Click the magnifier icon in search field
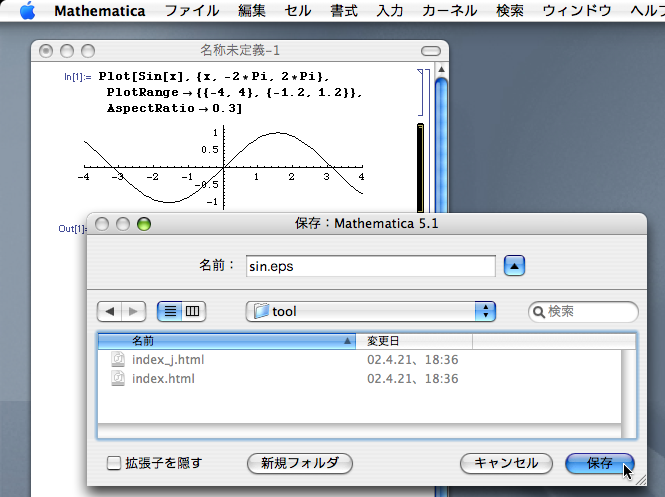The width and height of the screenshot is (665, 497). [538, 312]
